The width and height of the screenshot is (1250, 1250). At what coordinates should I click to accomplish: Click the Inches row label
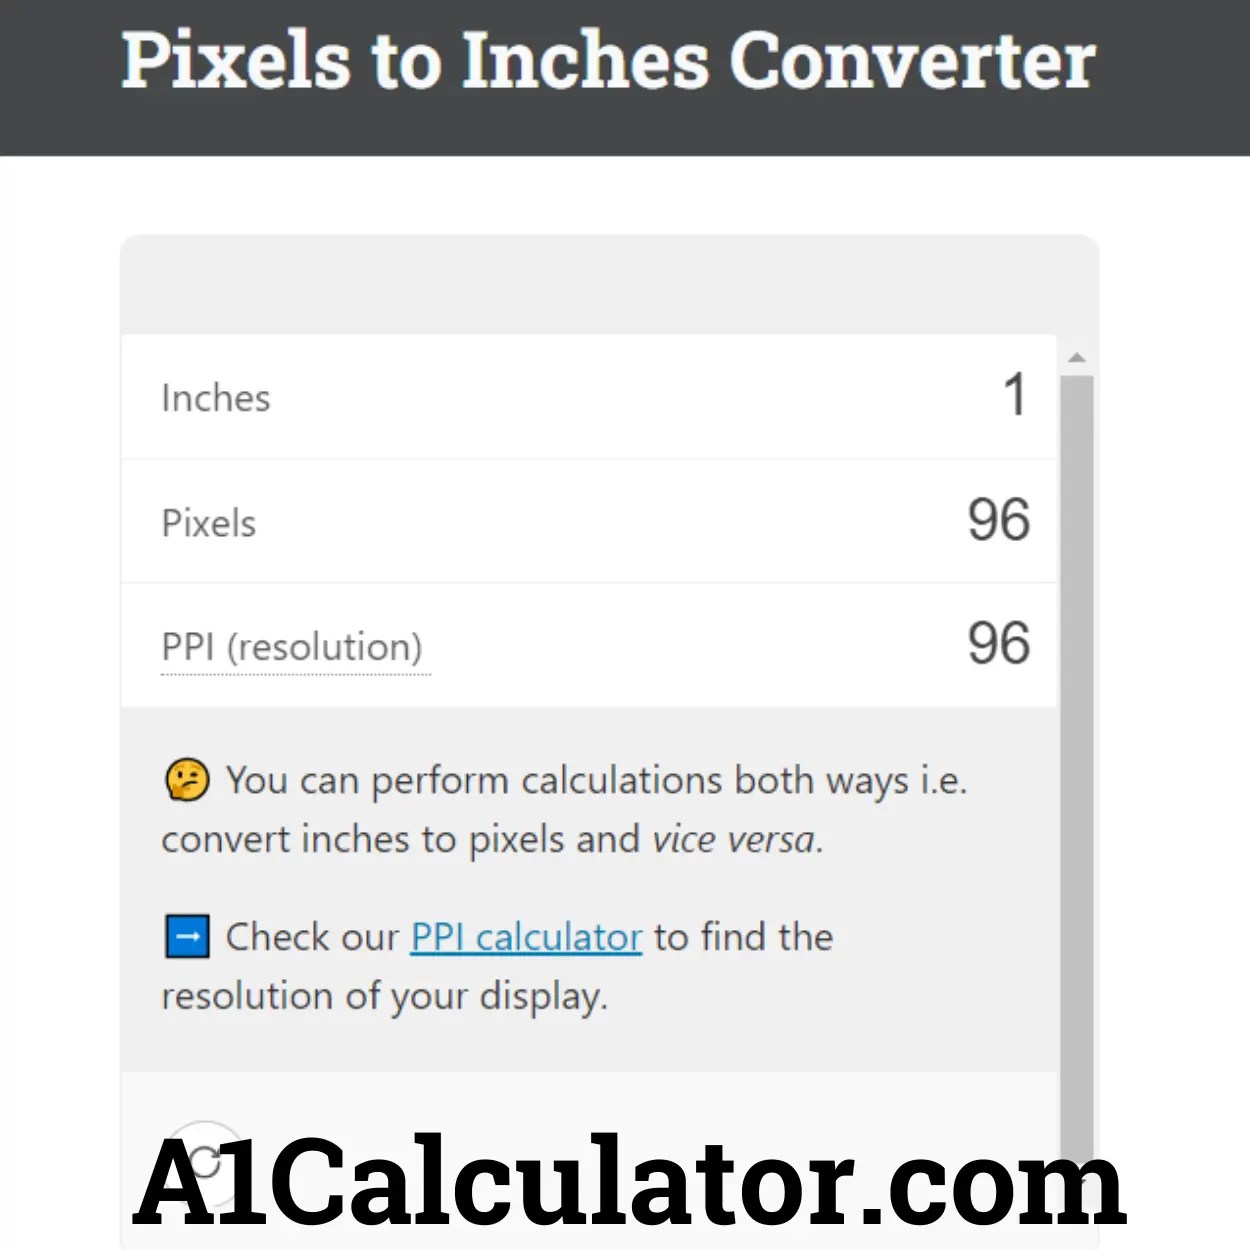(x=215, y=397)
